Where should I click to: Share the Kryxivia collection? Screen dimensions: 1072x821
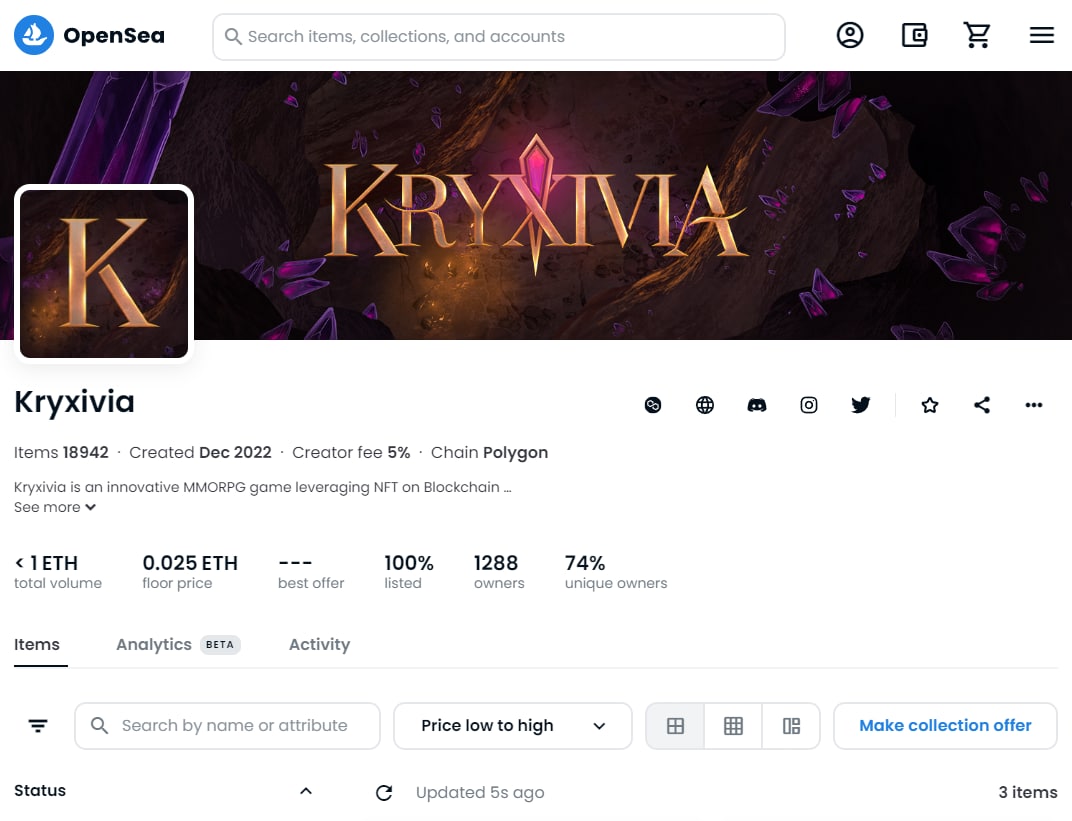tap(982, 405)
